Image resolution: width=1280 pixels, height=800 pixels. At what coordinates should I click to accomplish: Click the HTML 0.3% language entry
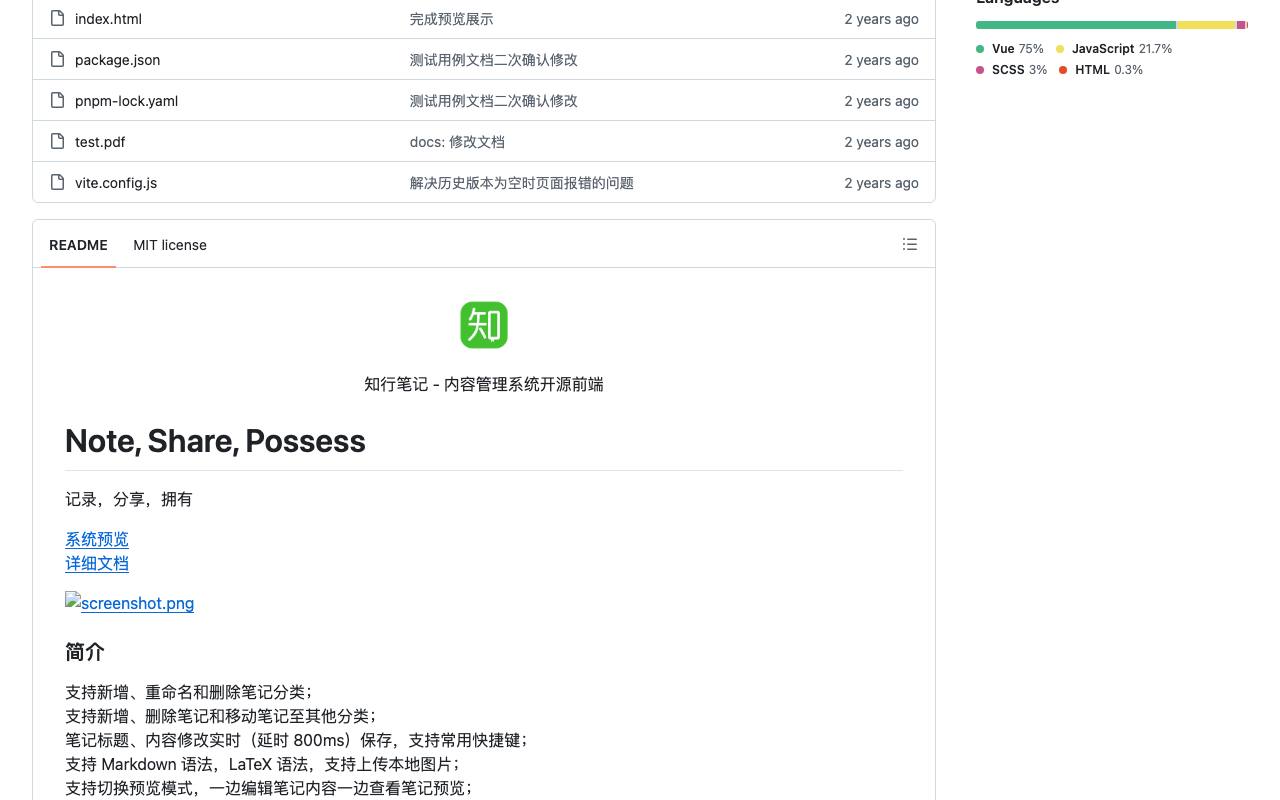[1101, 70]
